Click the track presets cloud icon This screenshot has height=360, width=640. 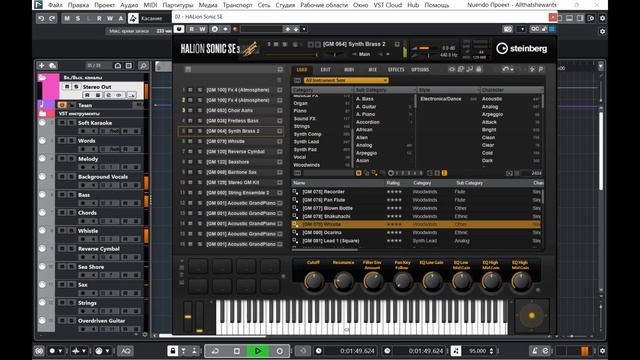[53, 66]
